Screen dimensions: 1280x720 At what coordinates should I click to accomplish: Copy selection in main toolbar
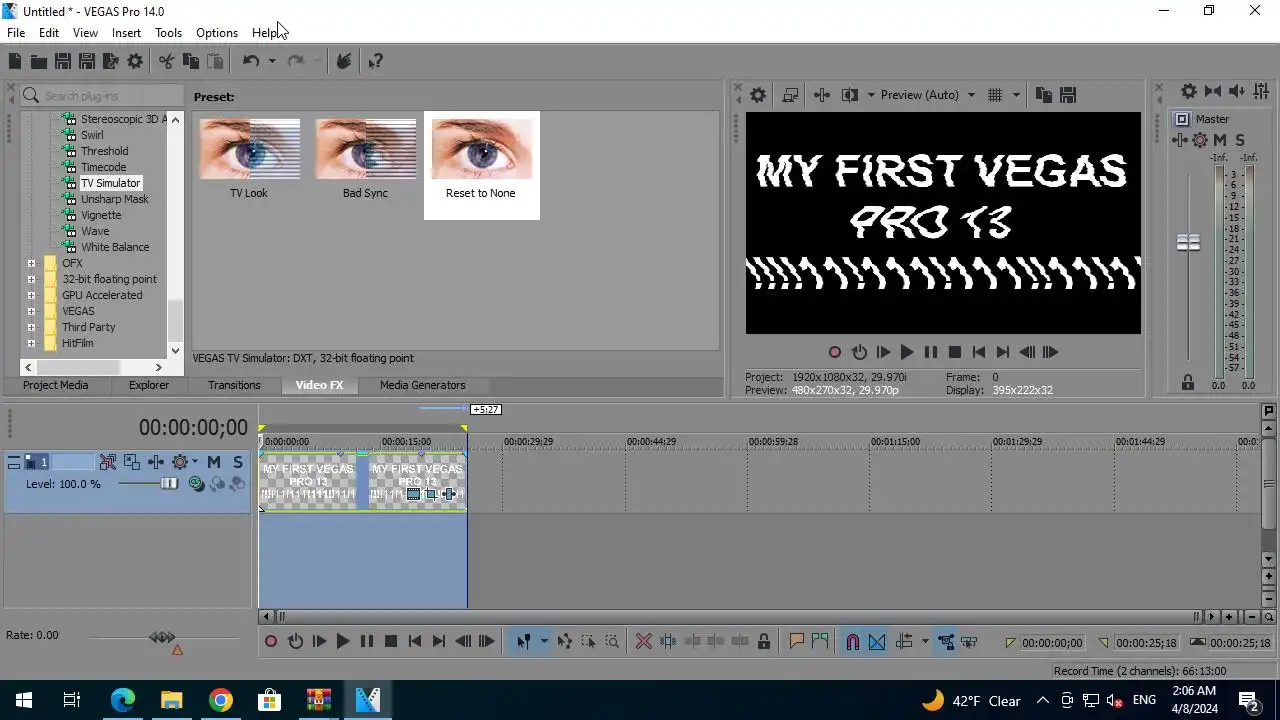[x=190, y=62]
